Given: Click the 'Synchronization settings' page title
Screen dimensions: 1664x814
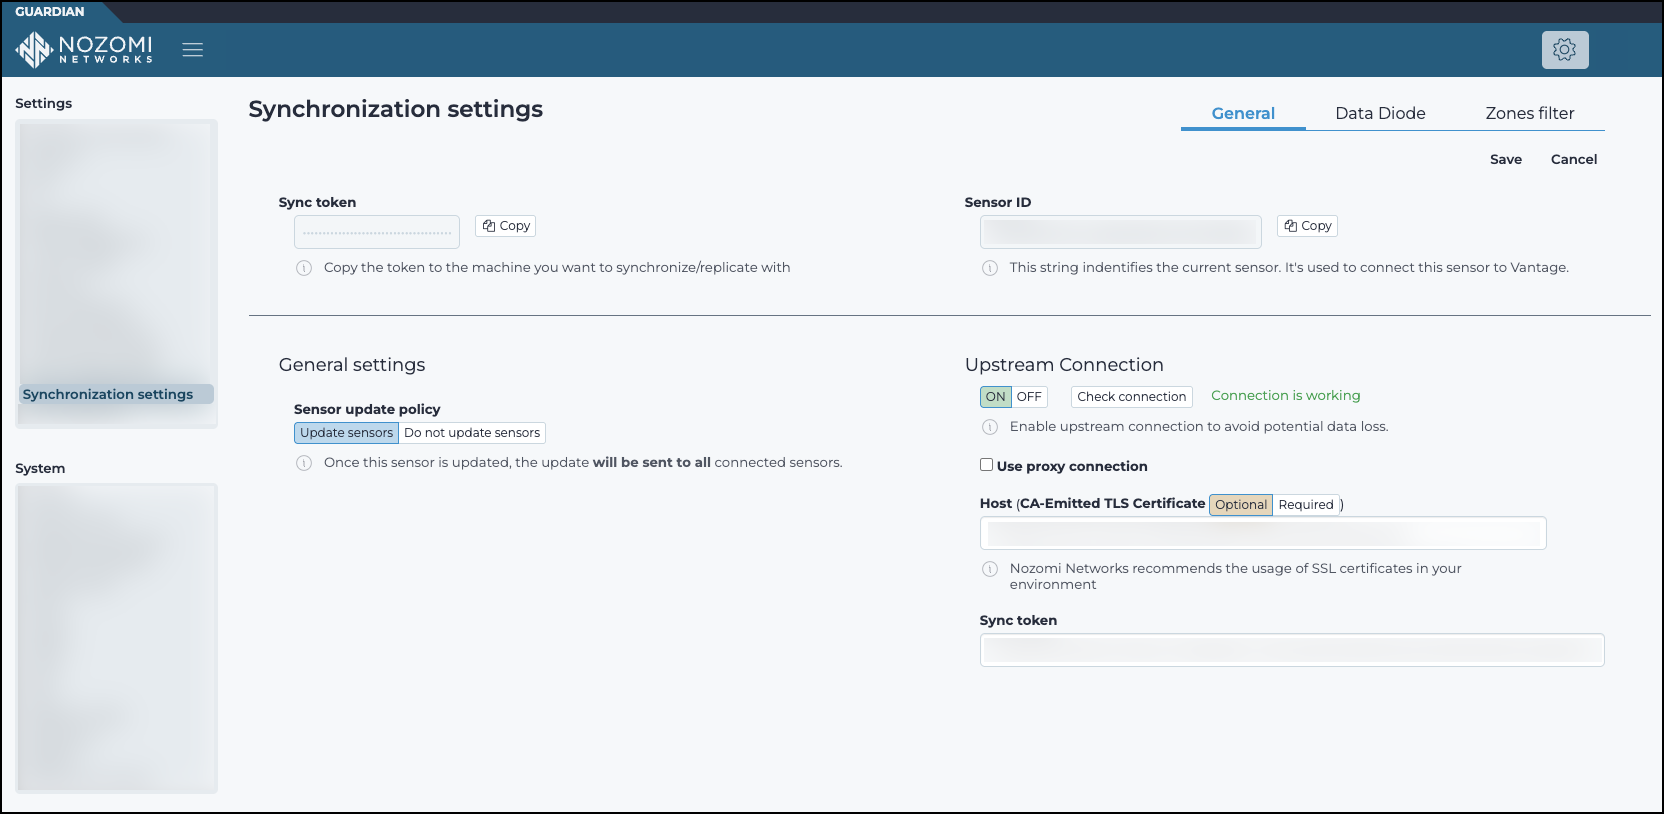Looking at the screenshot, I should click(x=396, y=110).
